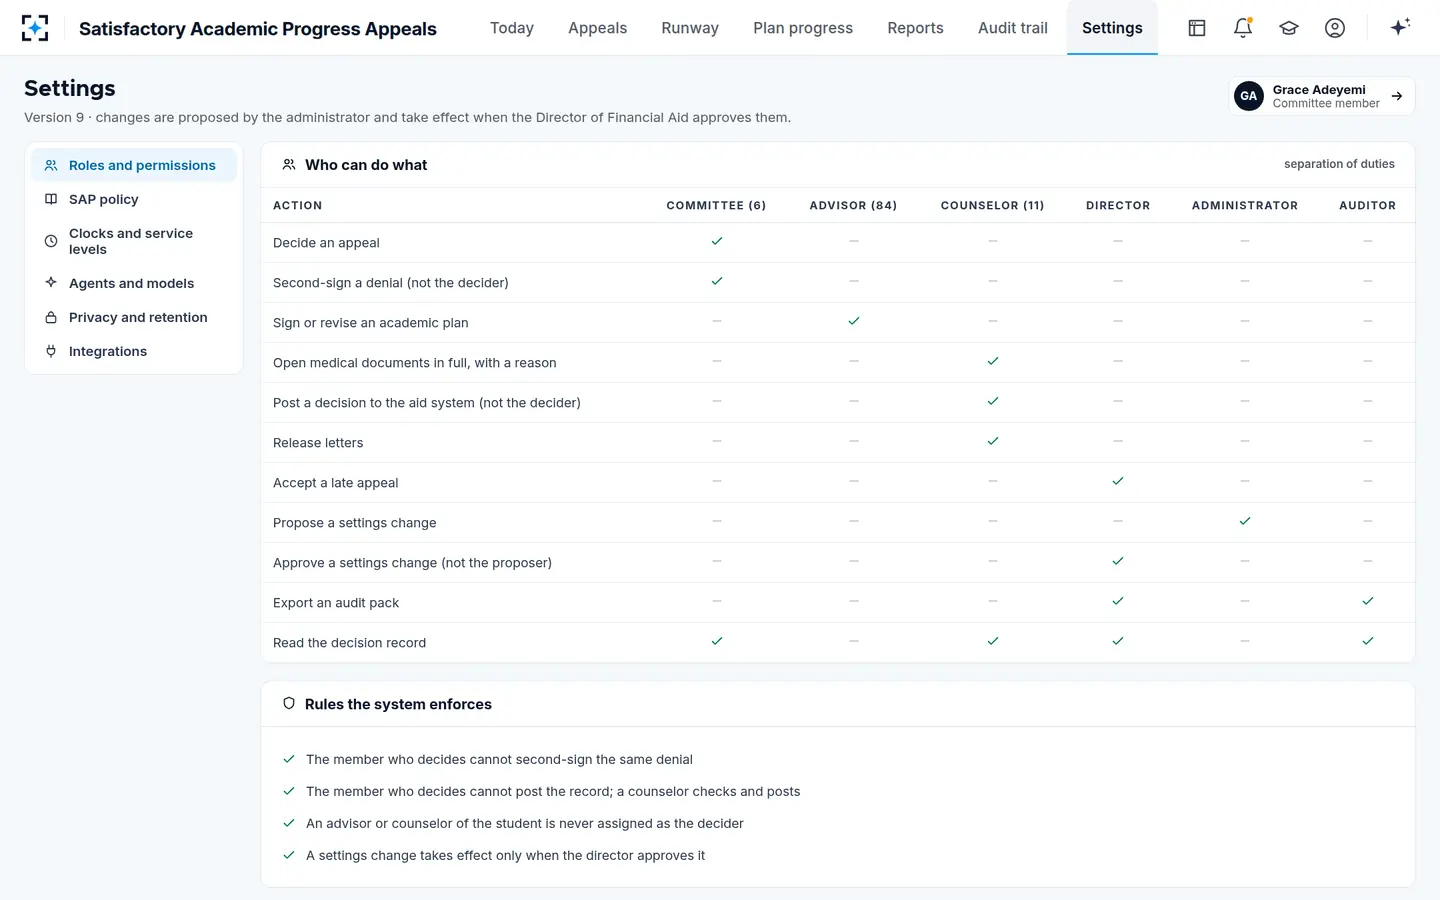Click the people icon beside Who can do what
1440x900 pixels.
click(289, 165)
